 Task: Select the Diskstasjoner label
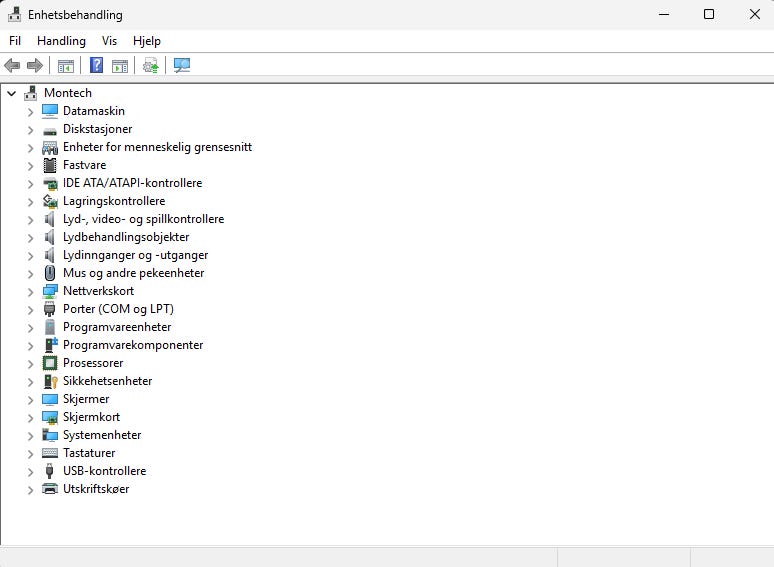tap(97, 129)
